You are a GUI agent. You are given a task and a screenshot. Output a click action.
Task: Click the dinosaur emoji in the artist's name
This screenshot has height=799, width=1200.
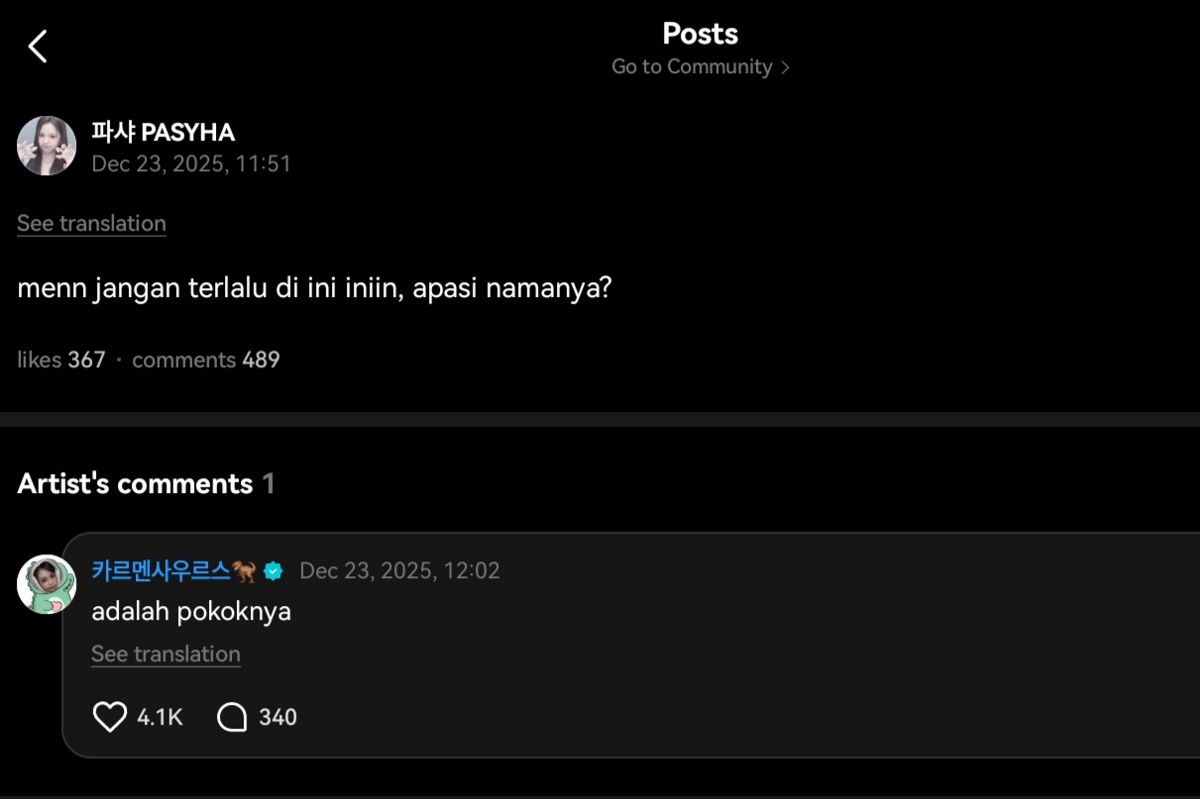click(242, 570)
